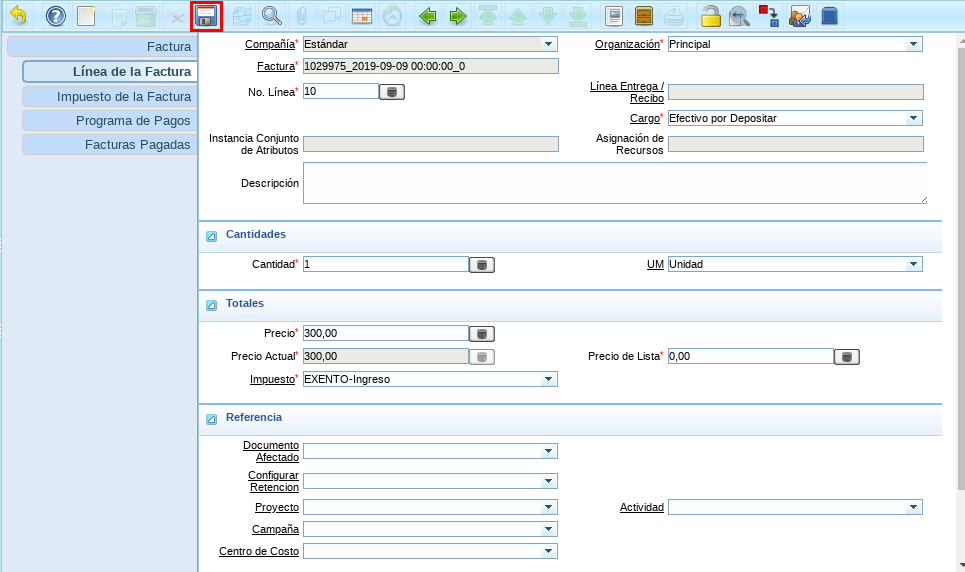
Task: Go to previous record with left green arrow
Action: click(427, 16)
